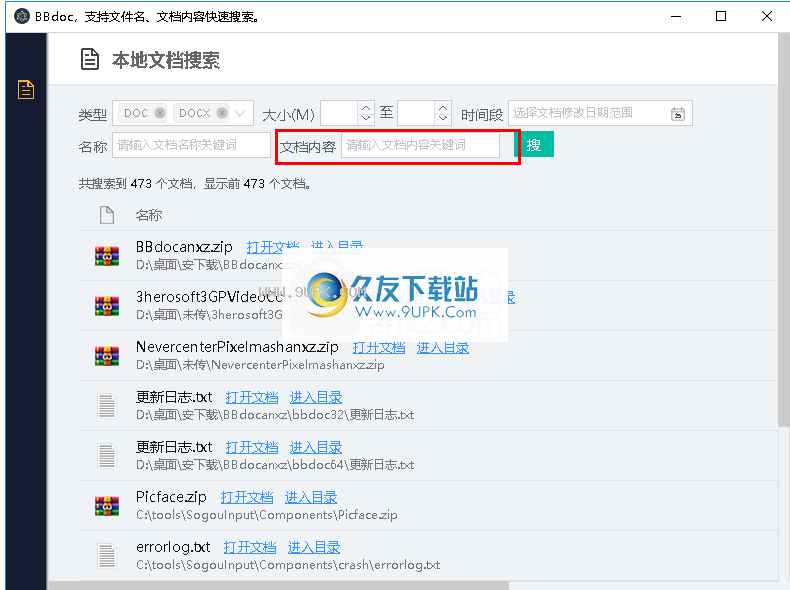The image size is (790, 590).
Task: Enter directory link for Picface.zip
Action: 311,497
